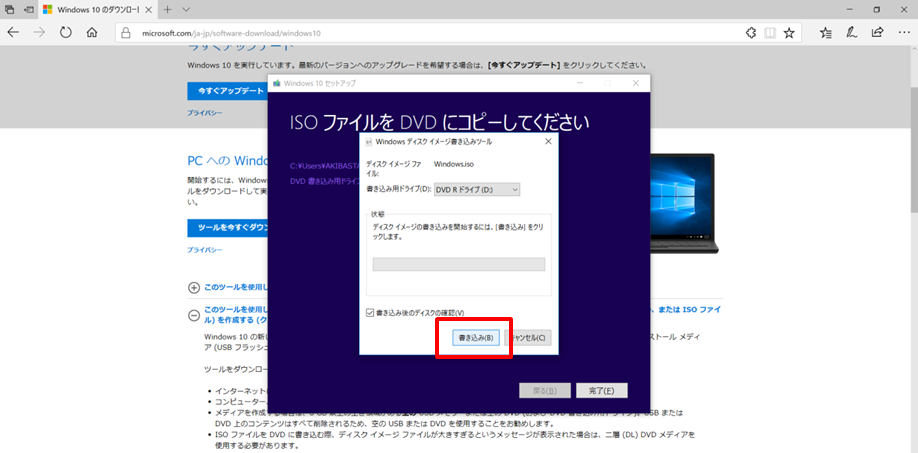Open the browser settings ellipsis menu
Image resolution: width=918 pixels, height=453 pixels.
point(903,33)
